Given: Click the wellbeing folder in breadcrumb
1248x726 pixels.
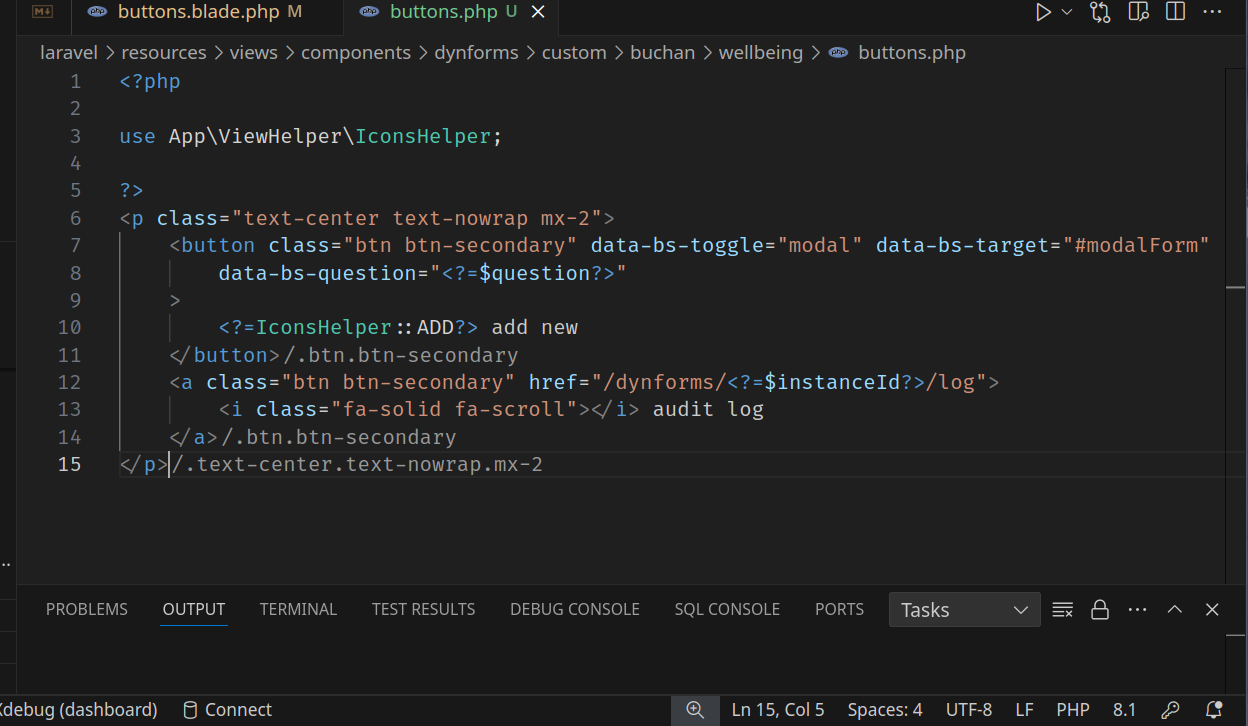Looking at the screenshot, I should coord(760,53).
